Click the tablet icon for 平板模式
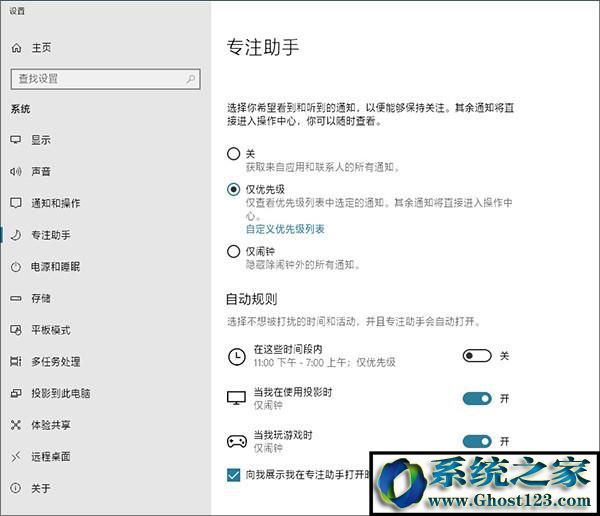This screenshot has width=600, height=516. point(16,330)
